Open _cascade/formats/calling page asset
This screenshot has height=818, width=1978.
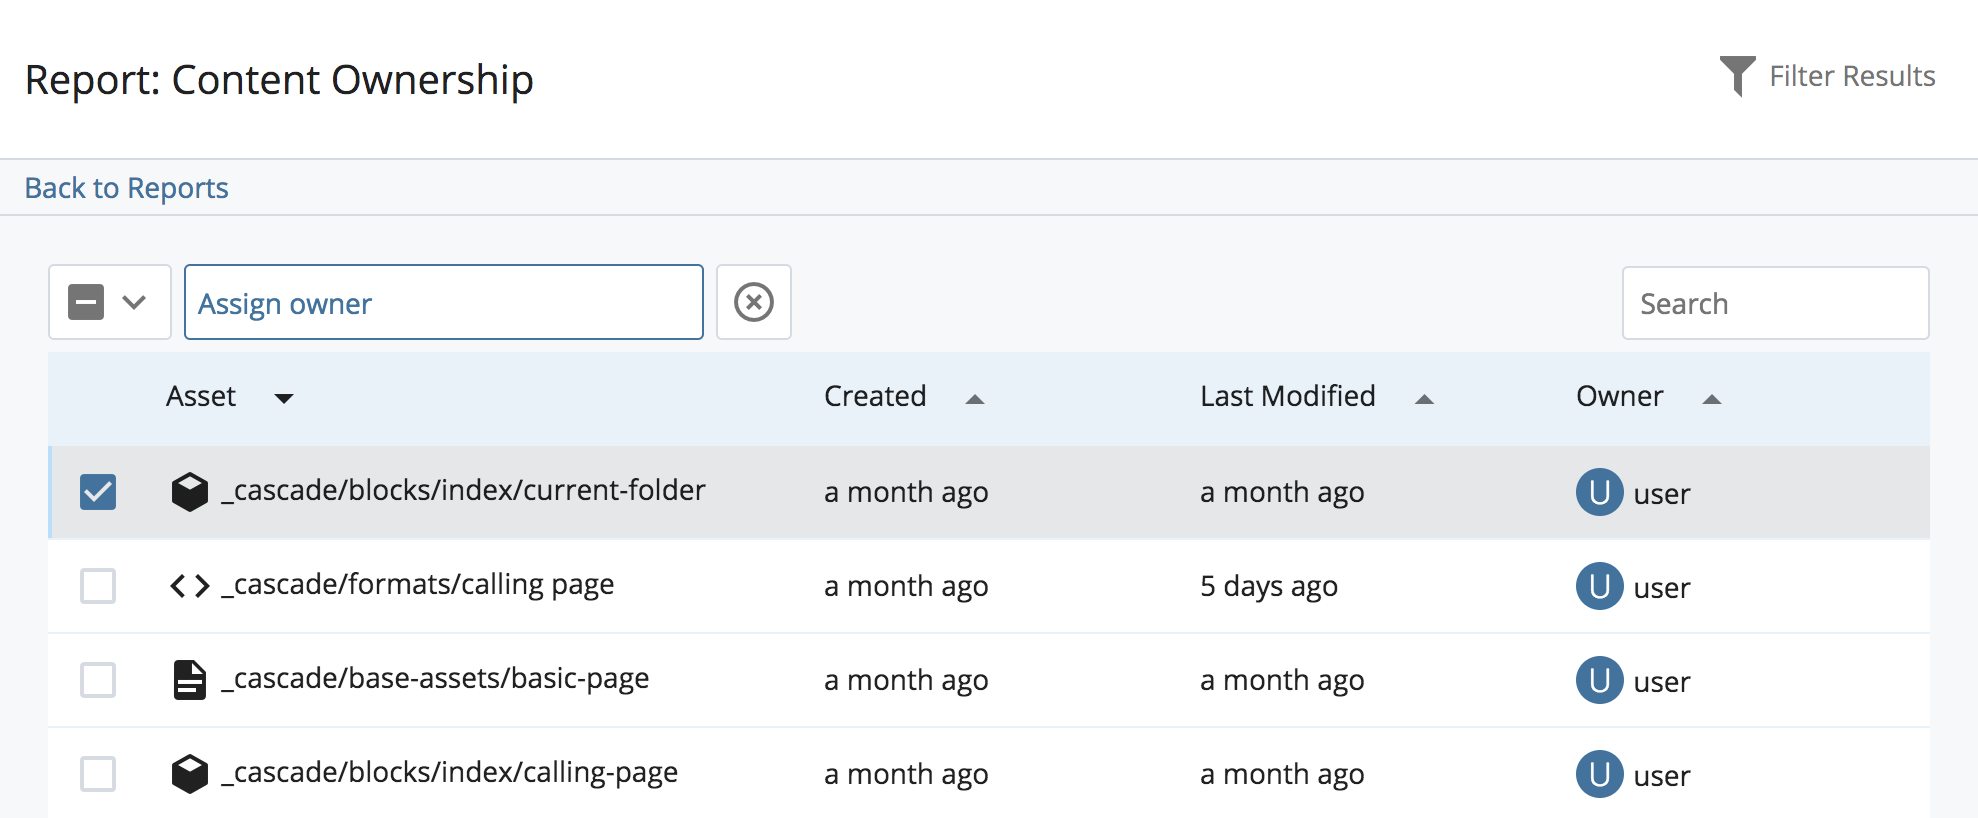tap(417, 585)
